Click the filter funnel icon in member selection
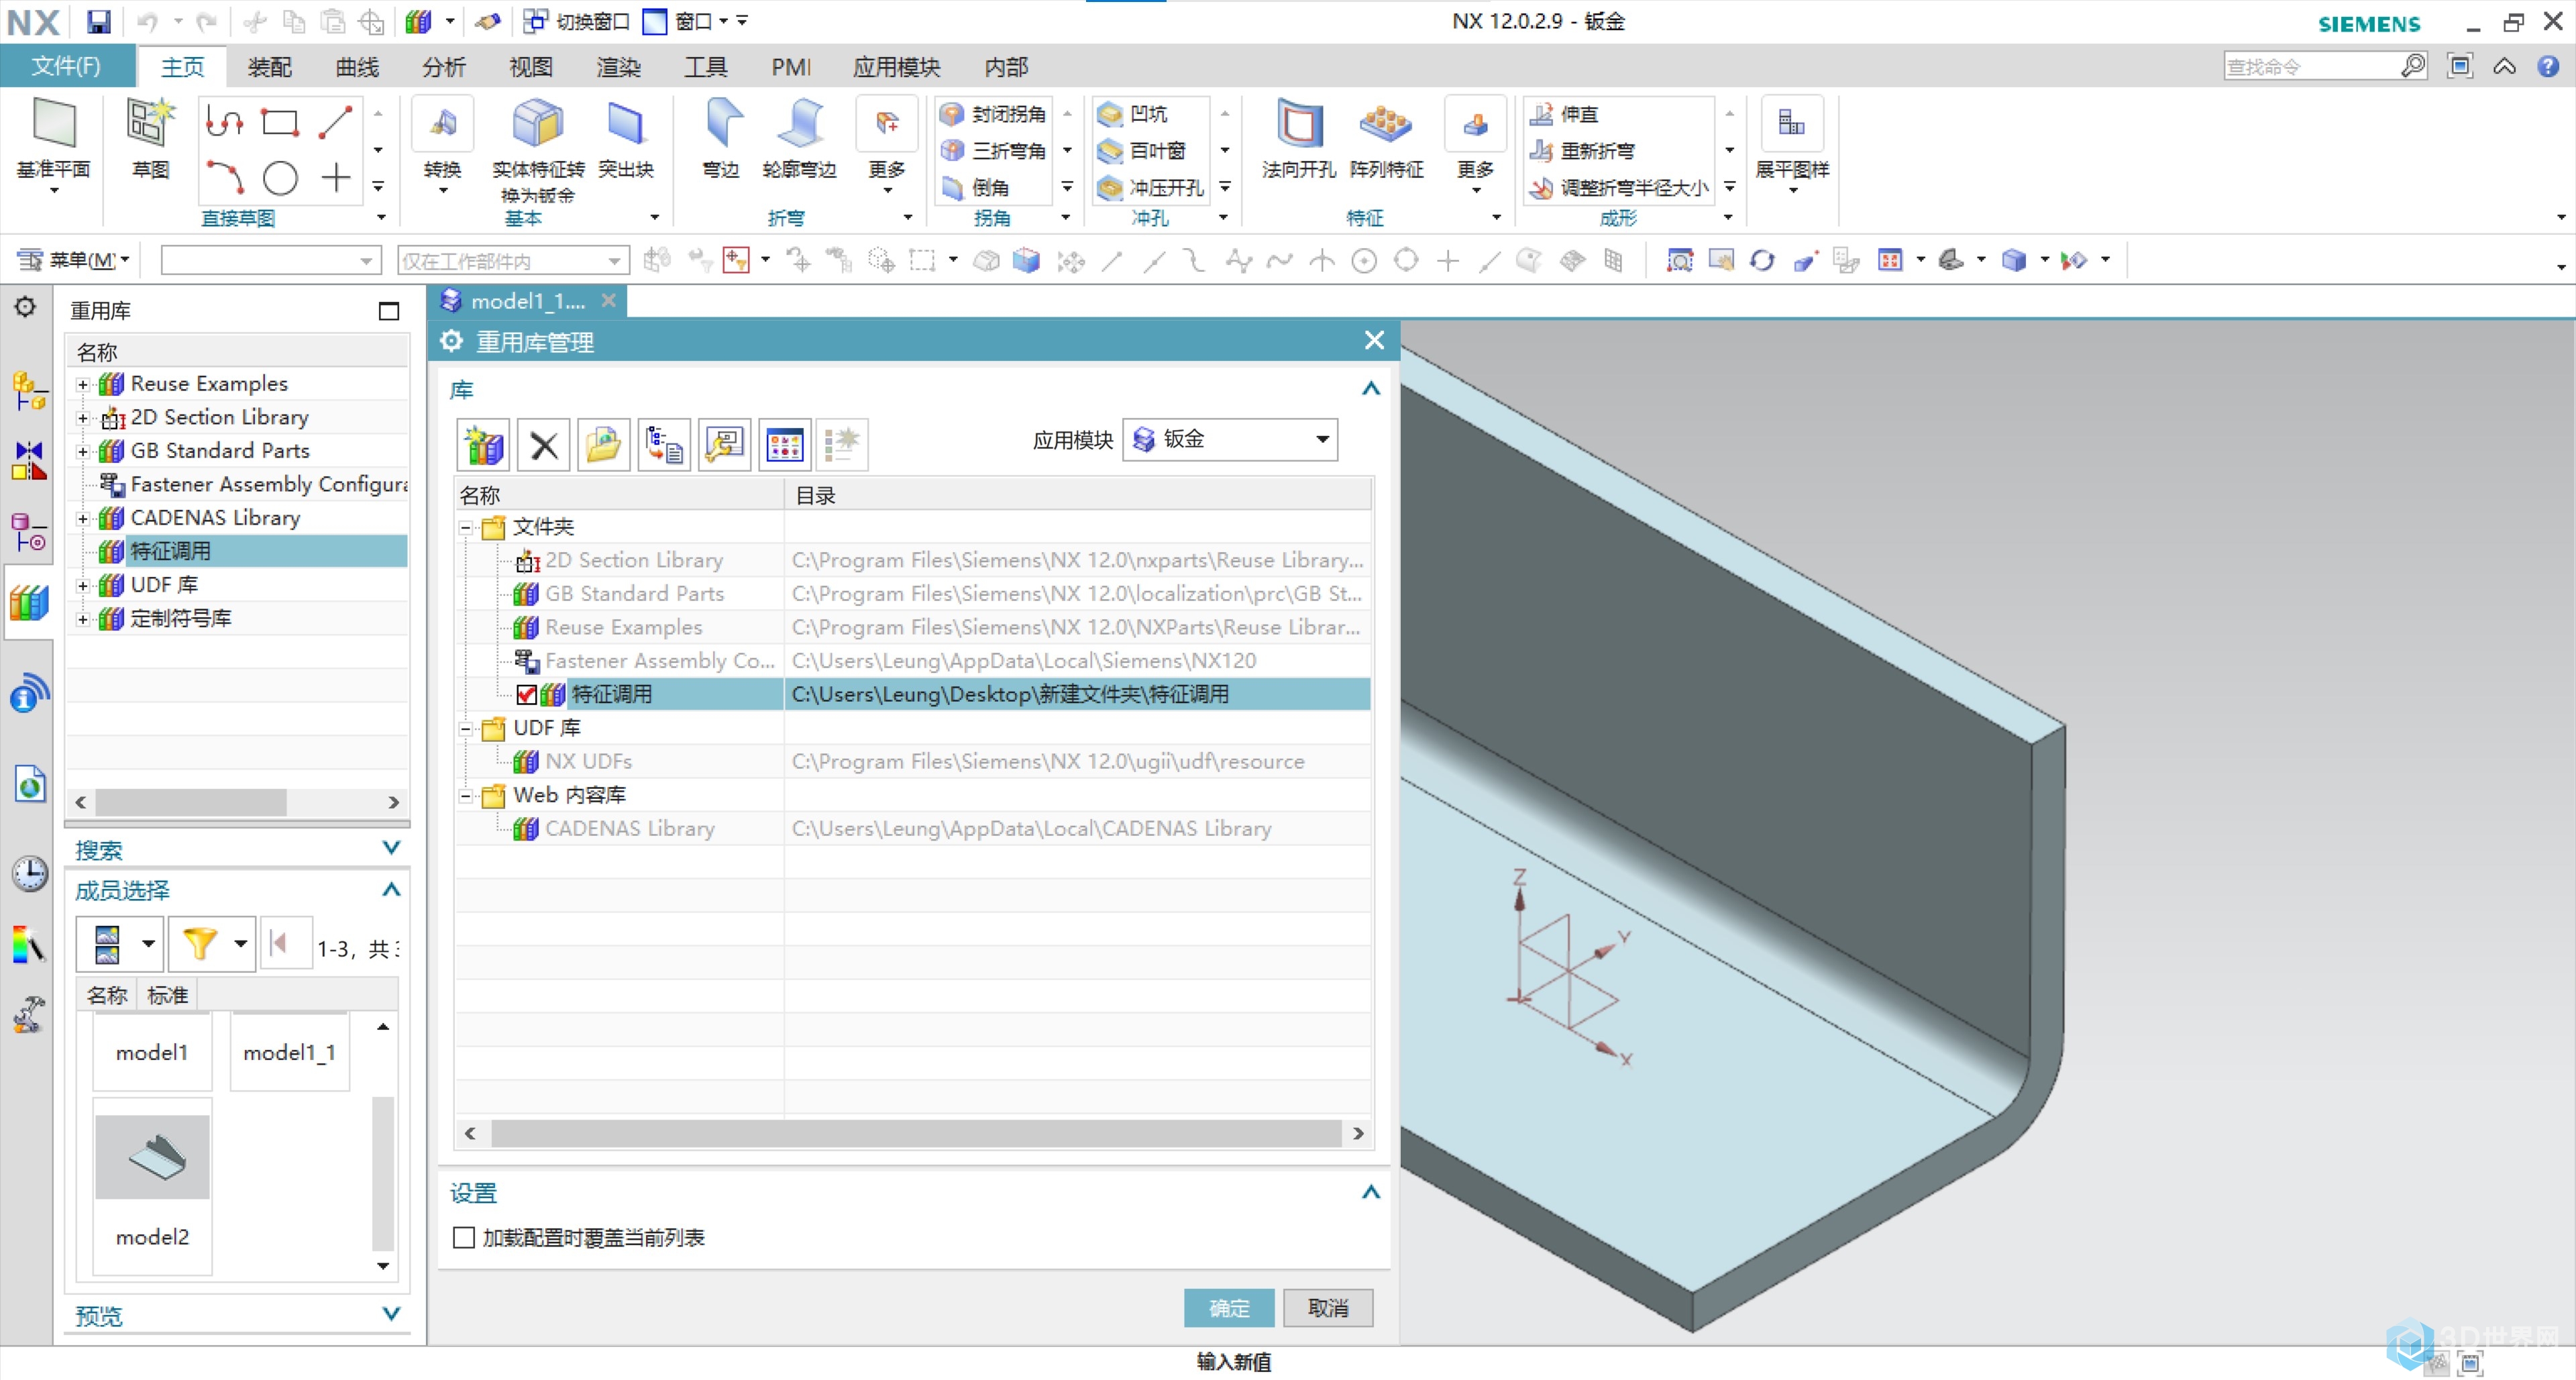The height and width of the screenshot is (1380, 2576). tap(200, 943)
